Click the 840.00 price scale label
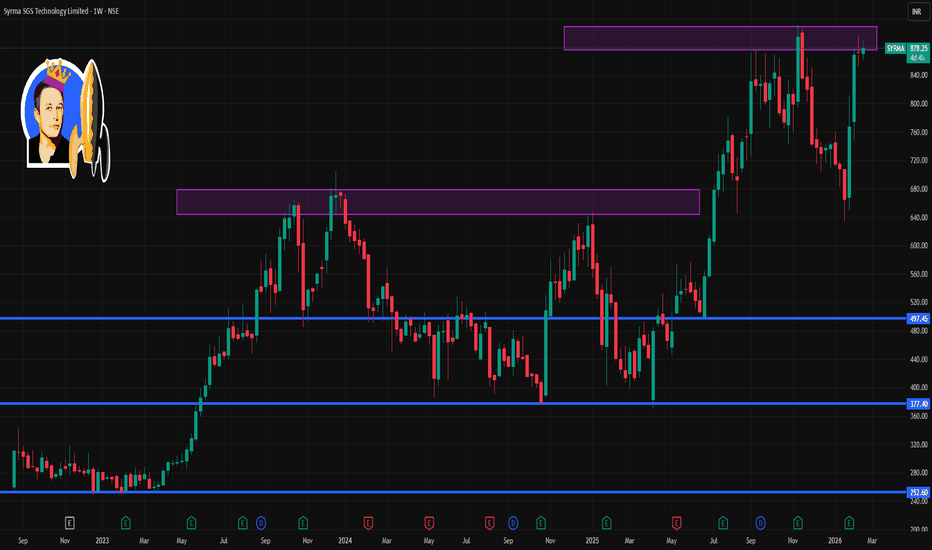This screenshot has height=550, width=932. 918,75
